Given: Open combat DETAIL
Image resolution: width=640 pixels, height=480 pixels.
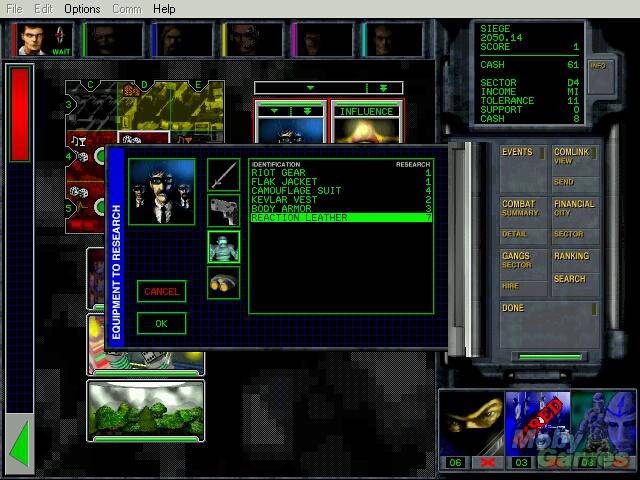Looking at the screenshot, I should coord(522,235).
